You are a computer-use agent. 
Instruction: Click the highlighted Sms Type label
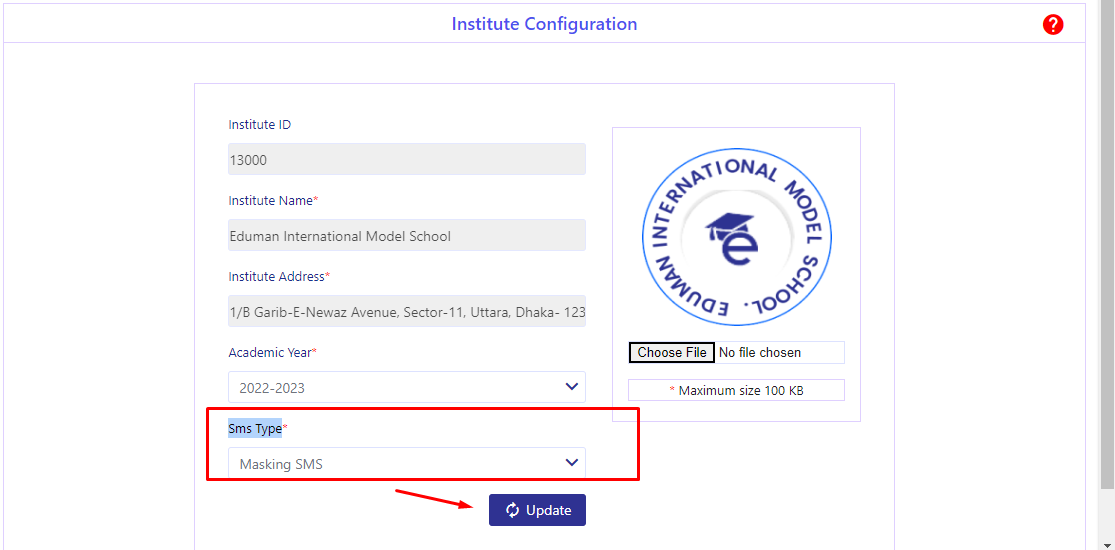(255, 428)
